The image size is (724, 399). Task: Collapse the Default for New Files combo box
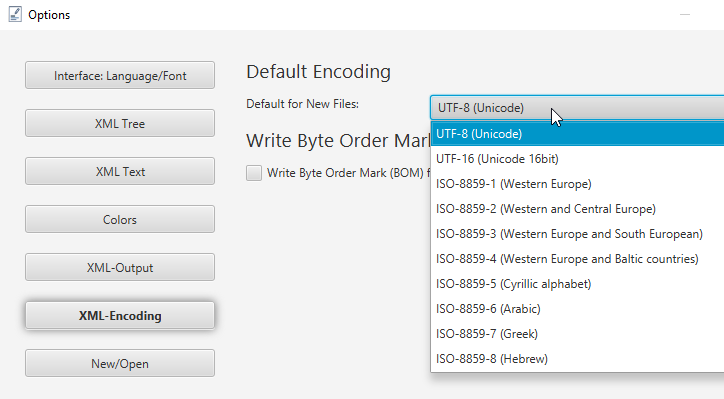(577, 108)
